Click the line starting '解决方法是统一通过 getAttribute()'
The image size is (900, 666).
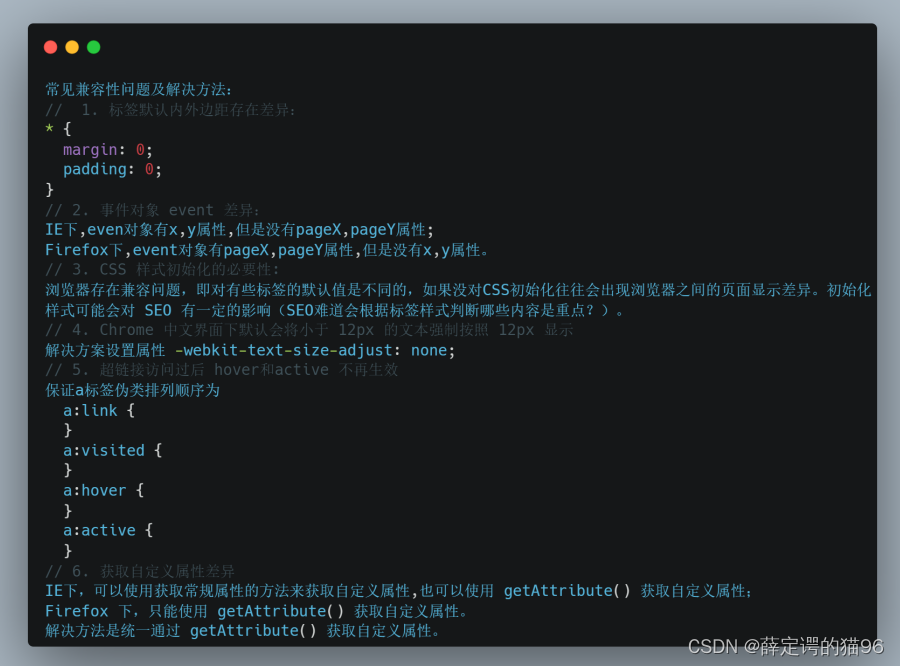pos(243,631)
